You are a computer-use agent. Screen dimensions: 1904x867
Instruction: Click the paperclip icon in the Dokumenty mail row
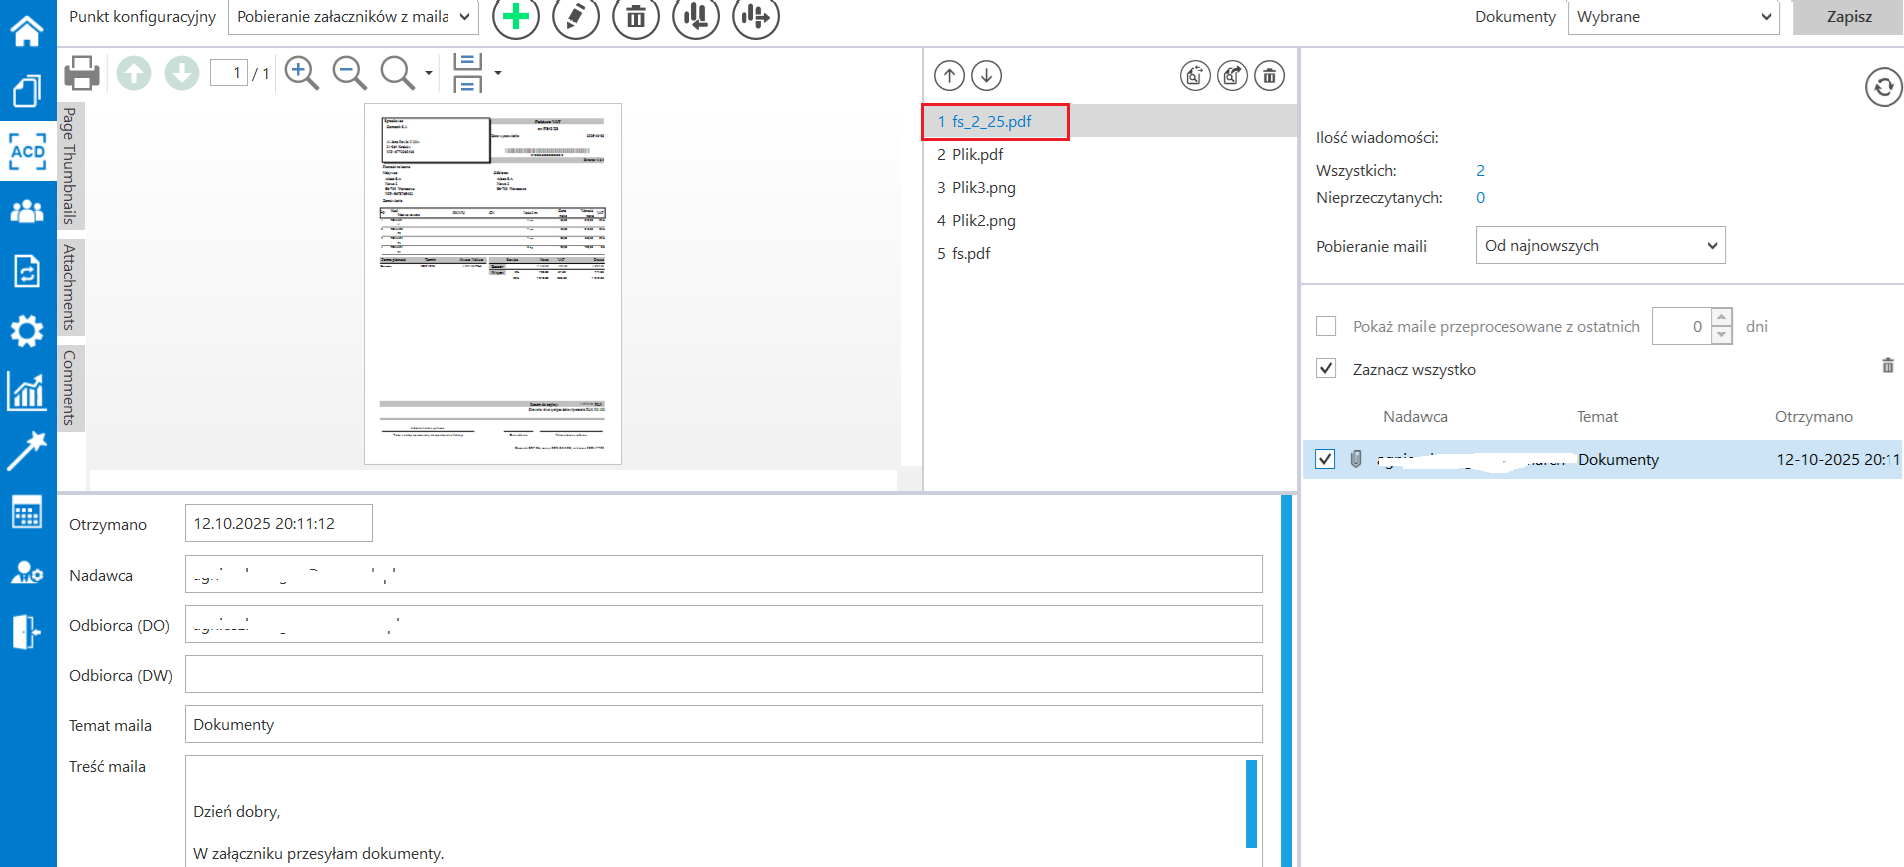coord(1356,459)
